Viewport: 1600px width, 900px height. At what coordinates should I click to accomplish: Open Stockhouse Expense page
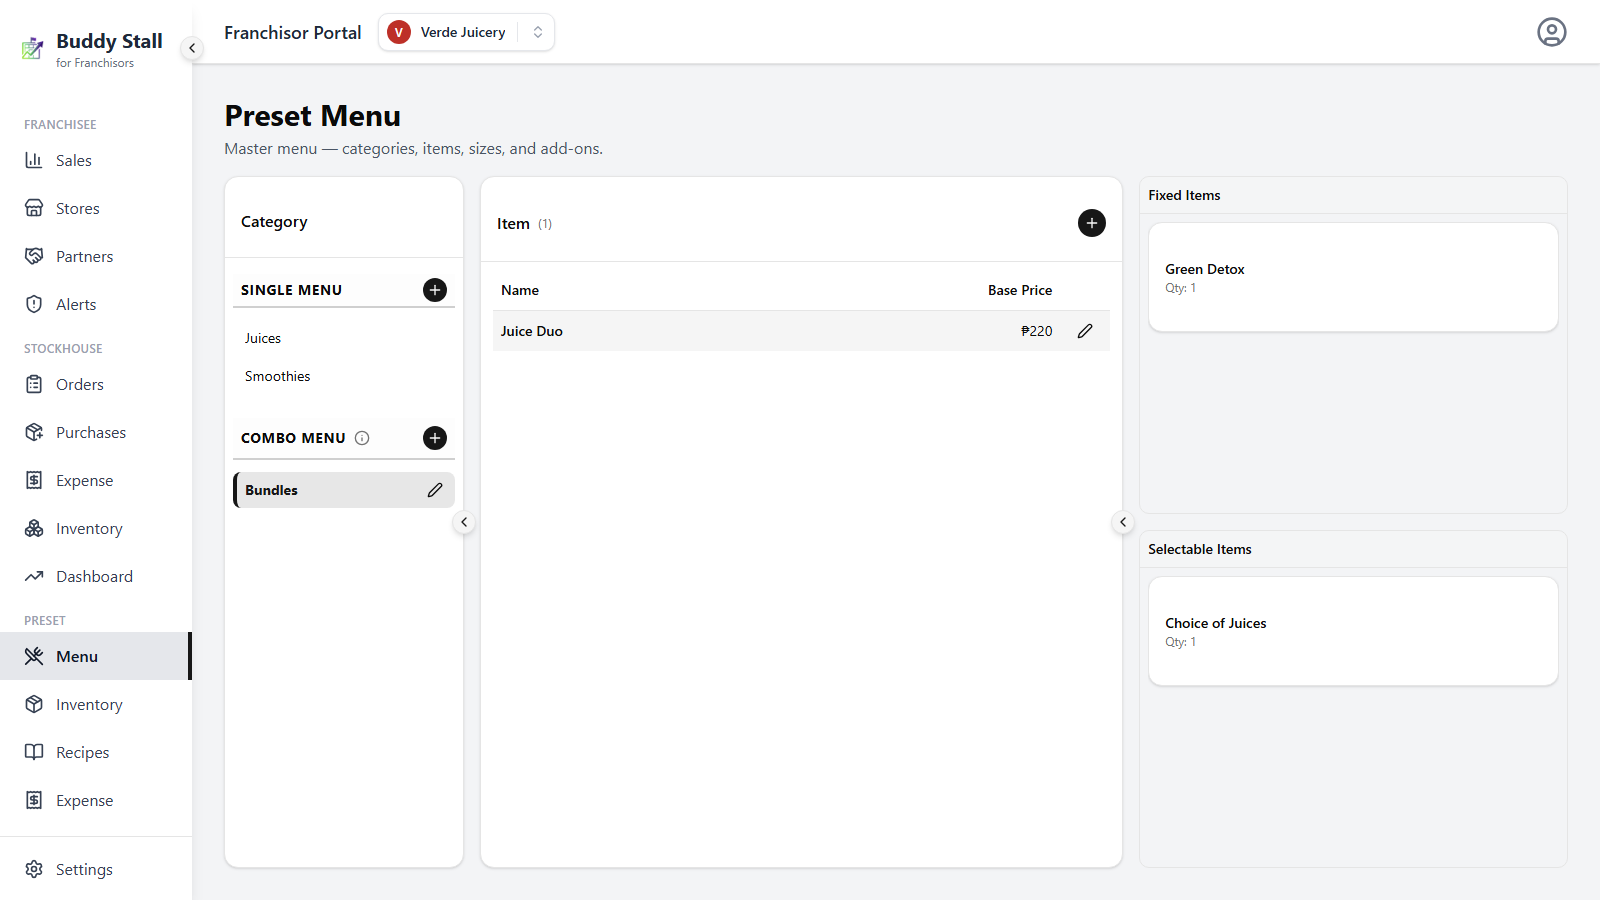95,480
